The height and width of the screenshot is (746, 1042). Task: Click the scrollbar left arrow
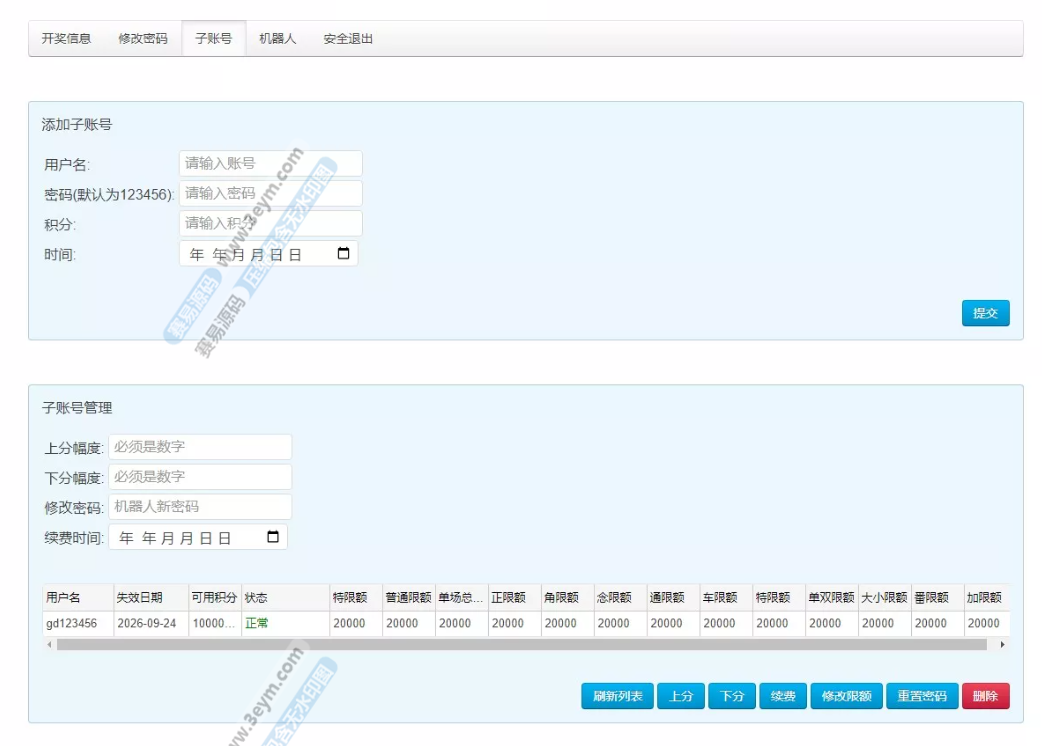pos(49,645)
